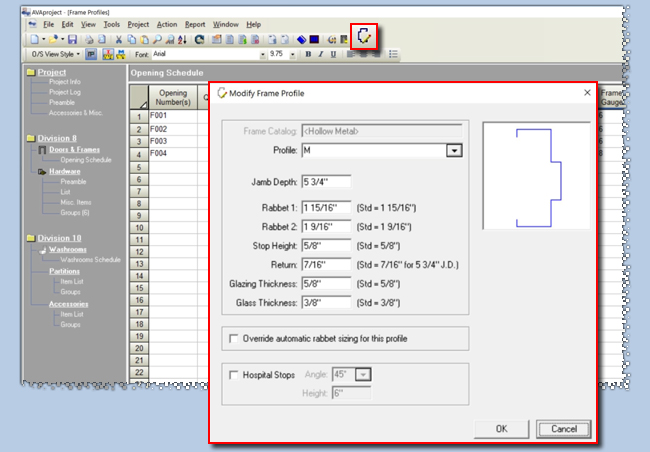This screenshot has height=452, width=650.
Task: Click the Save icon in toolbar
Action: point(73,38)
